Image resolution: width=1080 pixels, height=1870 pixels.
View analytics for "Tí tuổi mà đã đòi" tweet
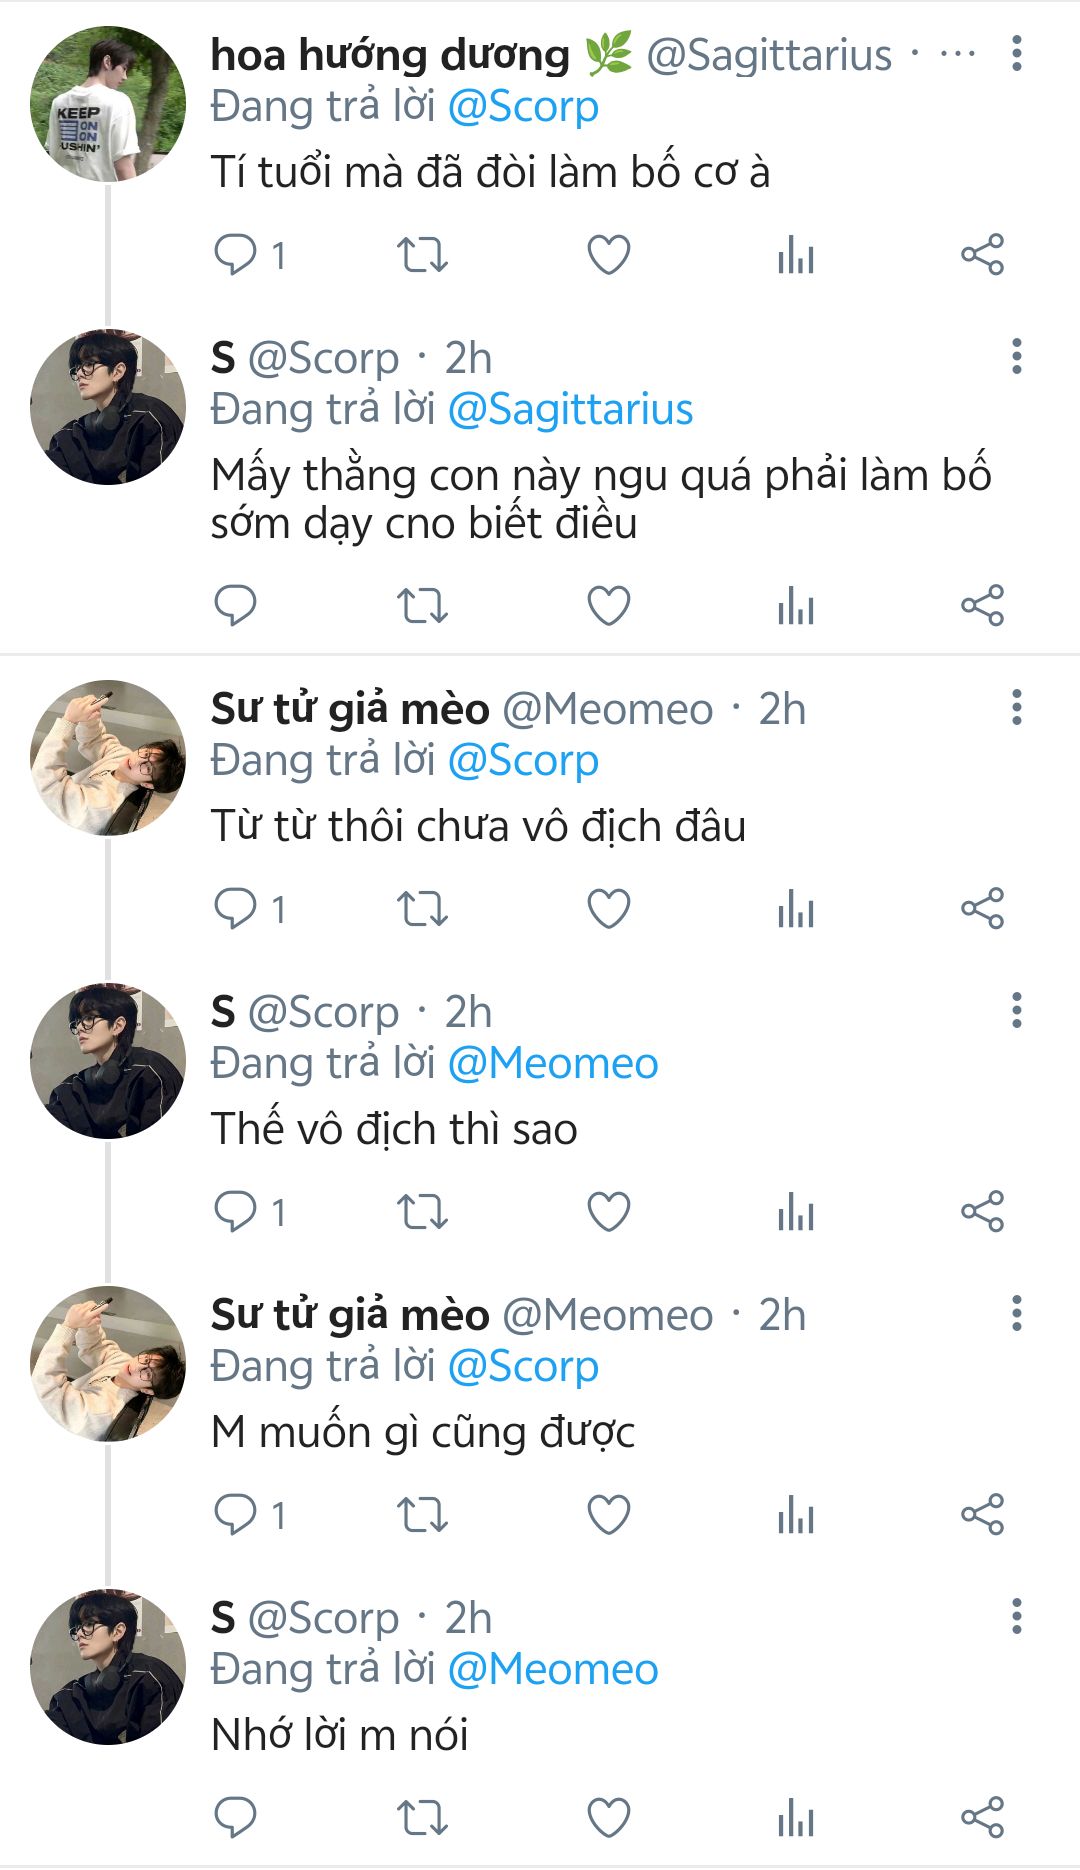pyautogui.click(x=796, y=254)
